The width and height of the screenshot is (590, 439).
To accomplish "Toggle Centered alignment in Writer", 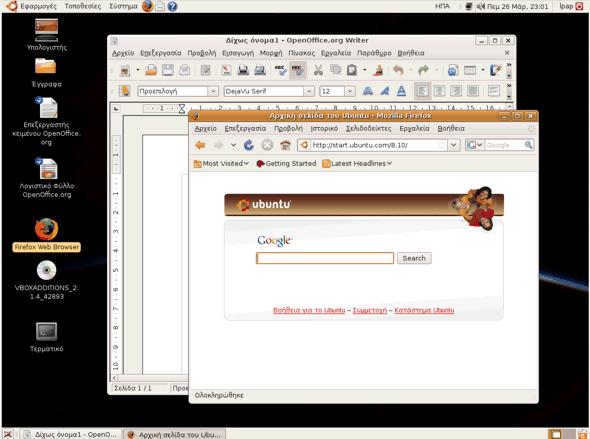I will coord(439,91).
